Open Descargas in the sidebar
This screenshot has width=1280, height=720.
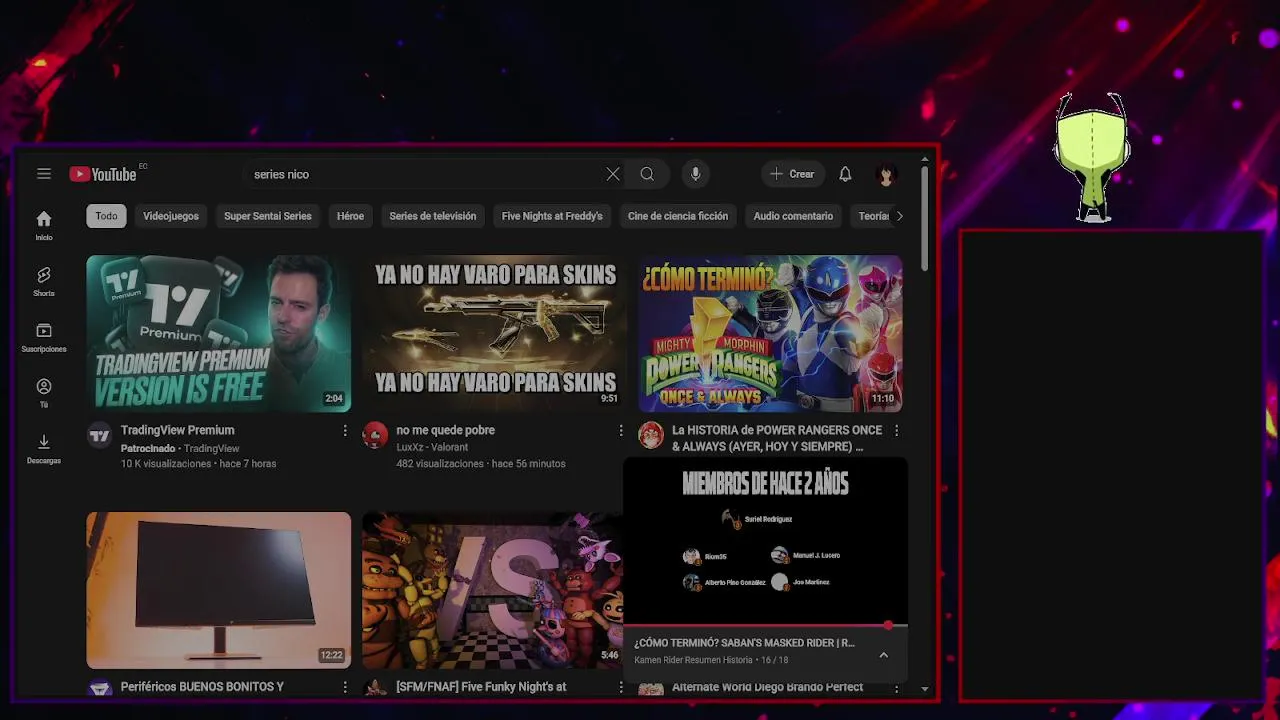44,450
